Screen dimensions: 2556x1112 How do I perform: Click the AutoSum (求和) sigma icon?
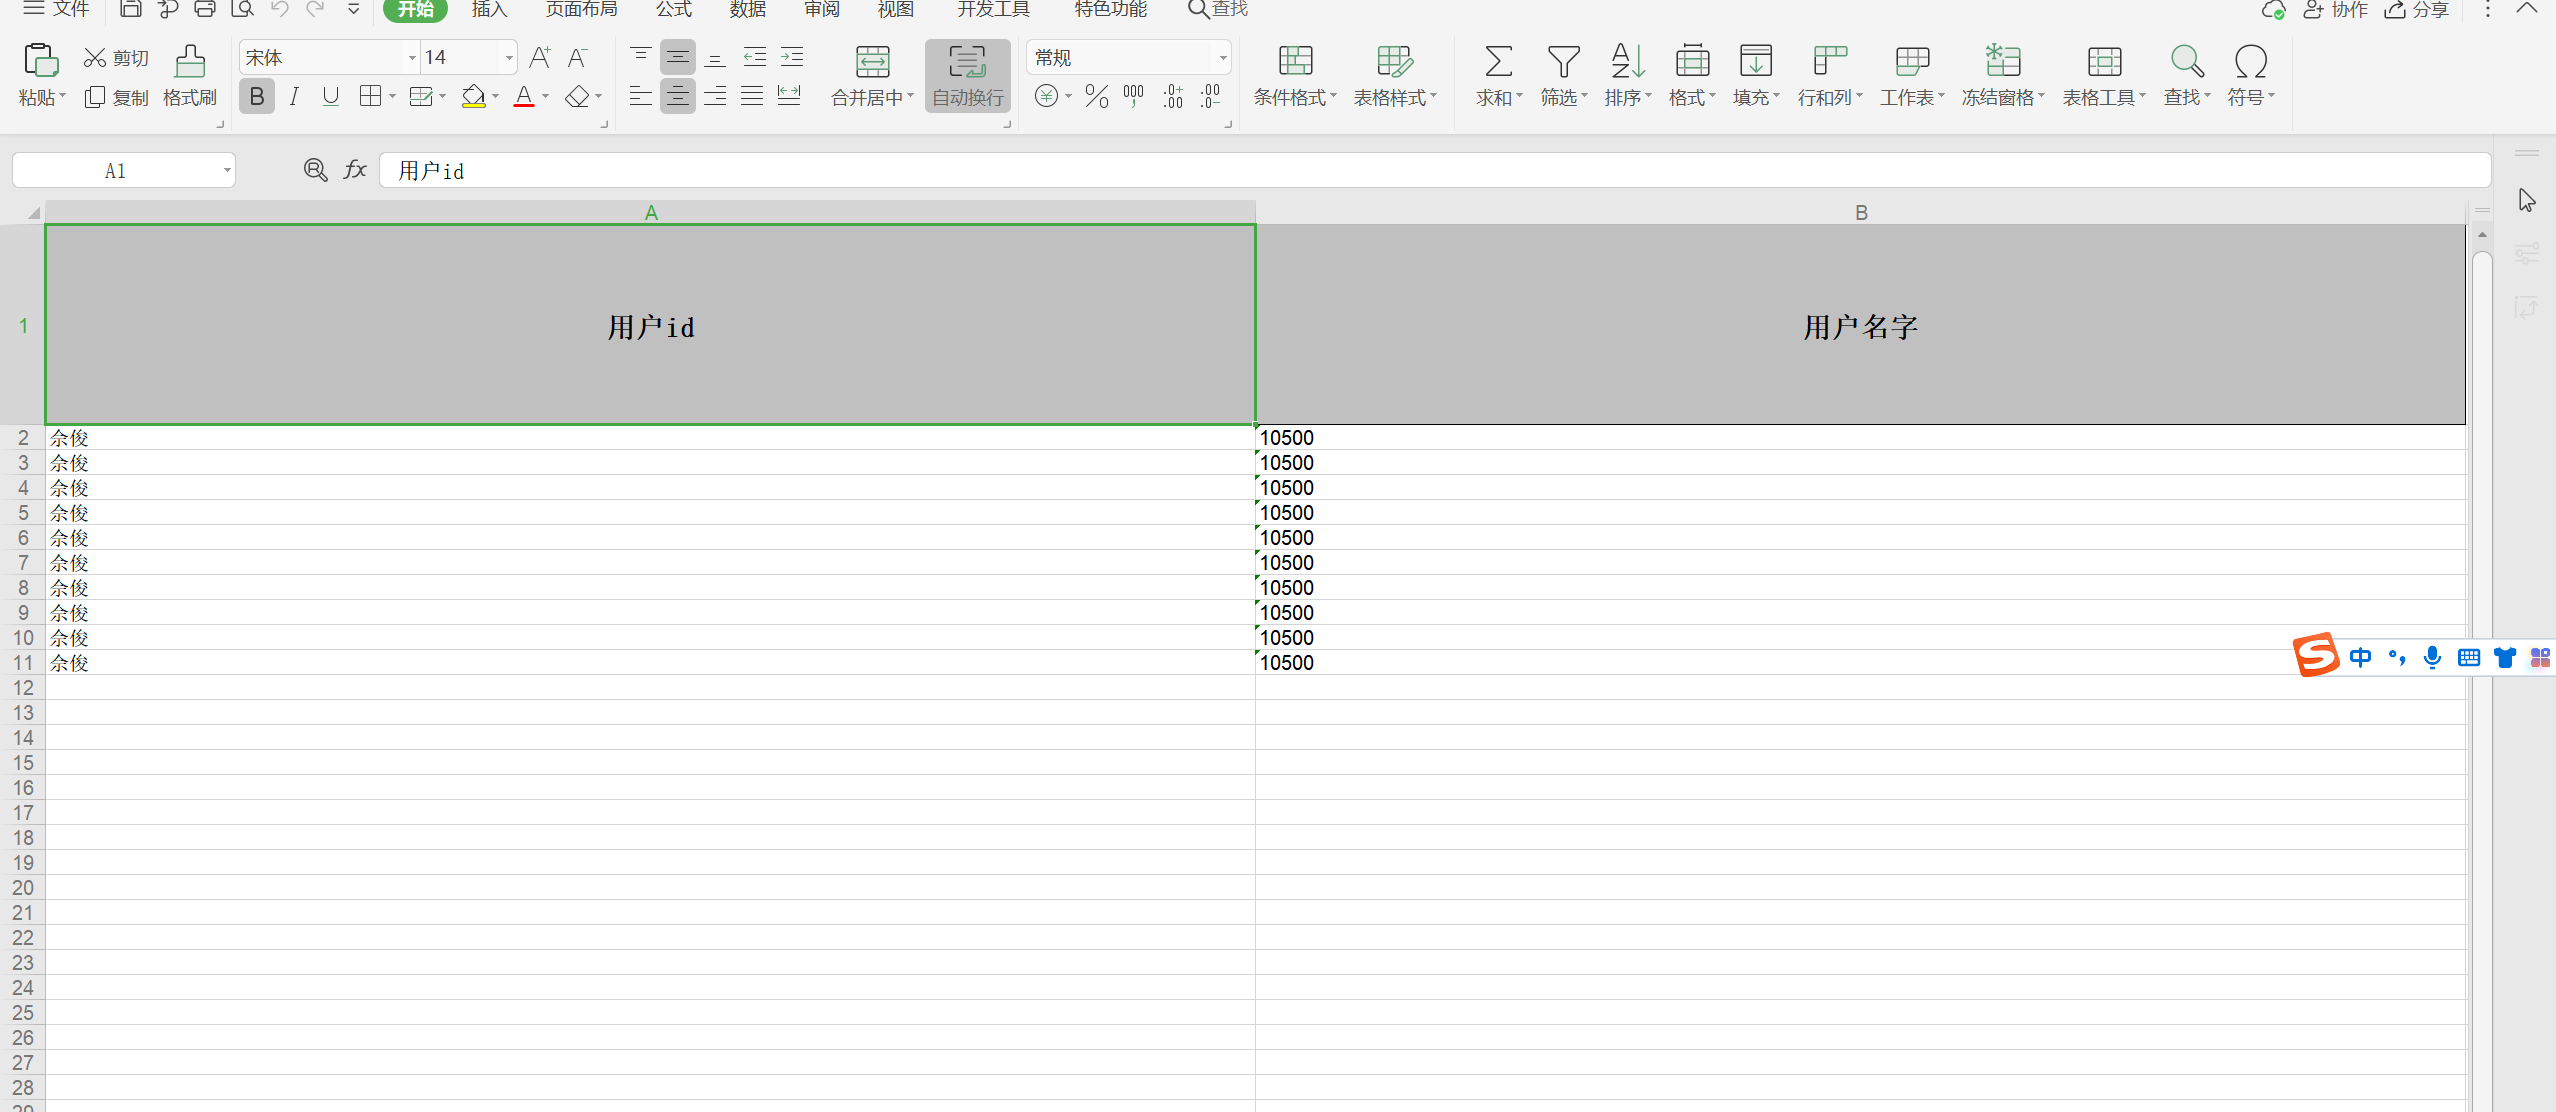(1497, 63)
